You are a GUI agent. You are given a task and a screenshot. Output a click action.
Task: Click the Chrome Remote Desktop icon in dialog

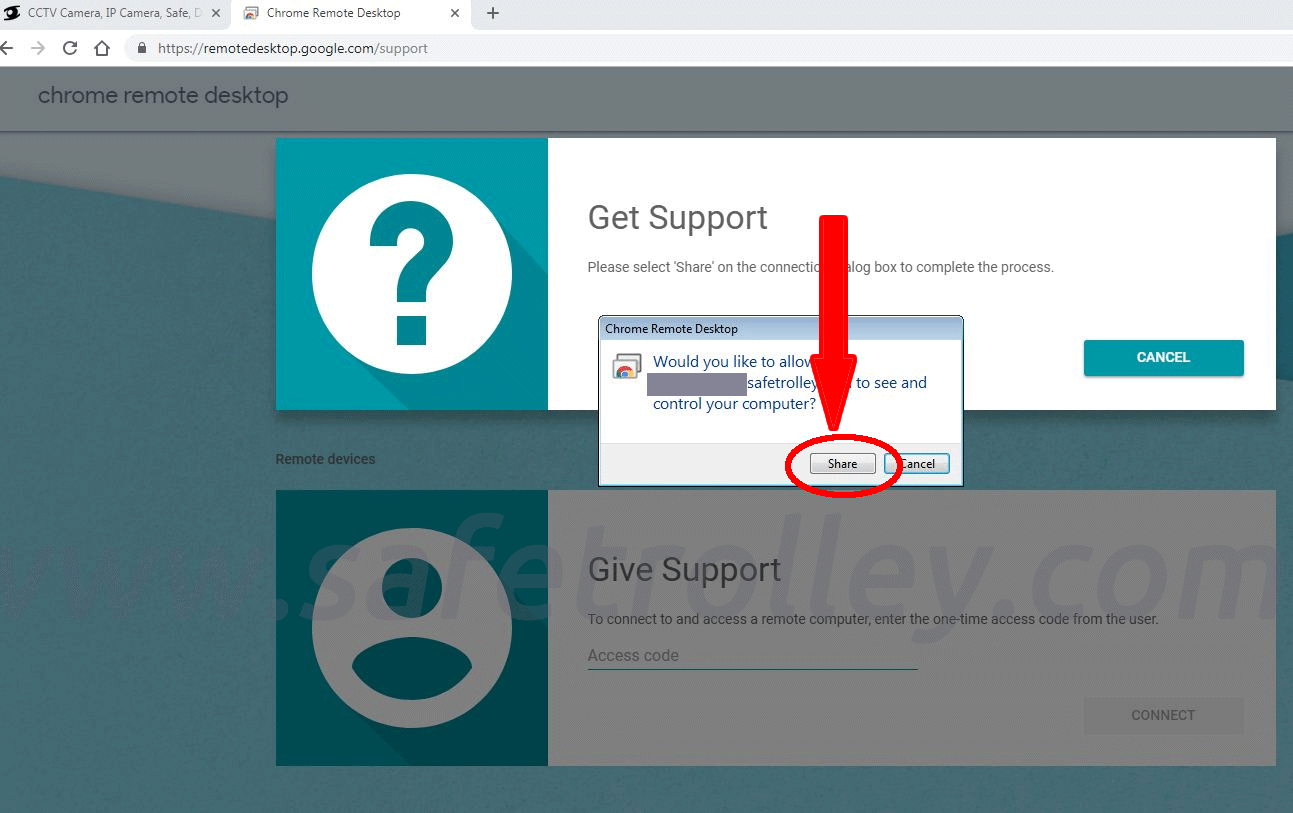[x=627, y=366]
